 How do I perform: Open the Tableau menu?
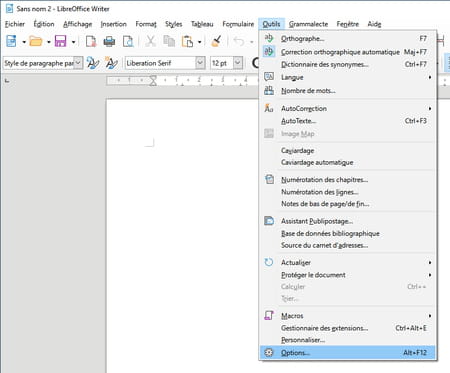[202, 24]
